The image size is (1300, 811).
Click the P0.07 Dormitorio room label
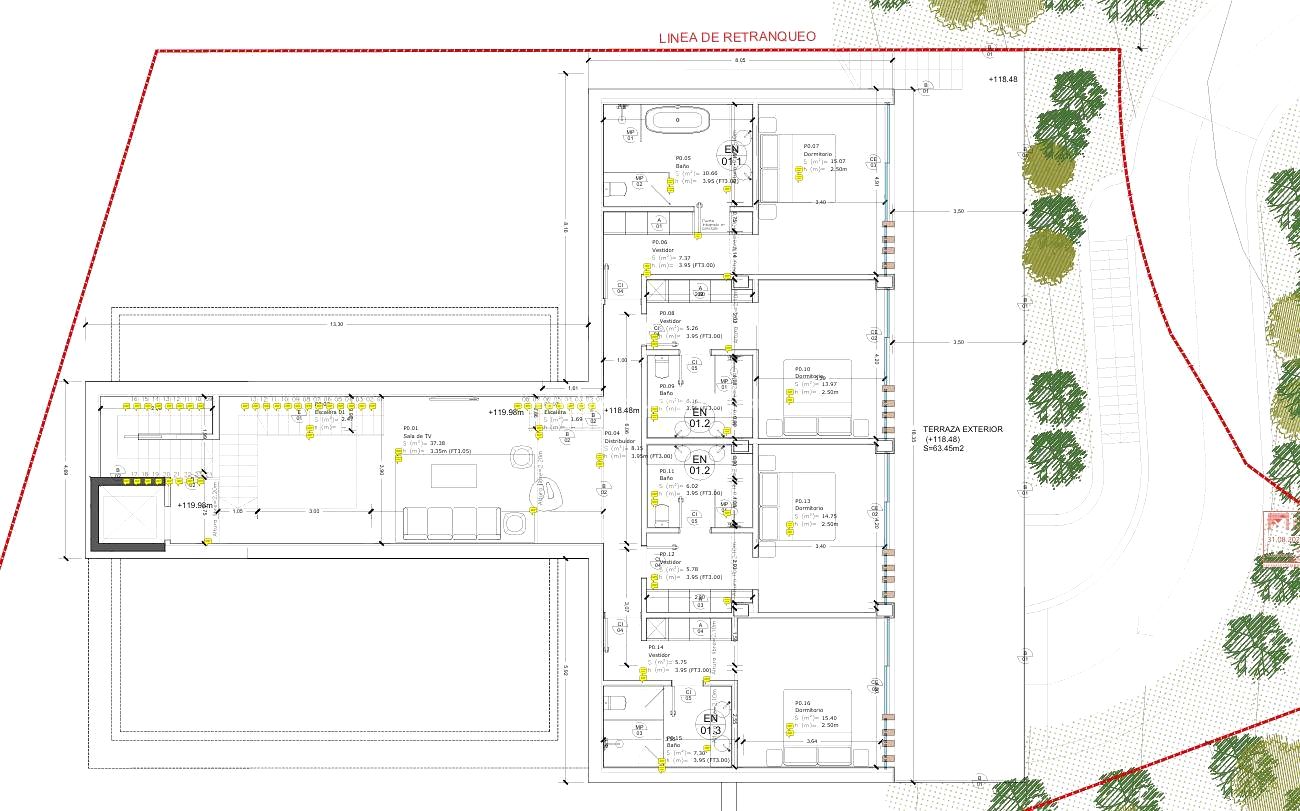tap(819, 149)
